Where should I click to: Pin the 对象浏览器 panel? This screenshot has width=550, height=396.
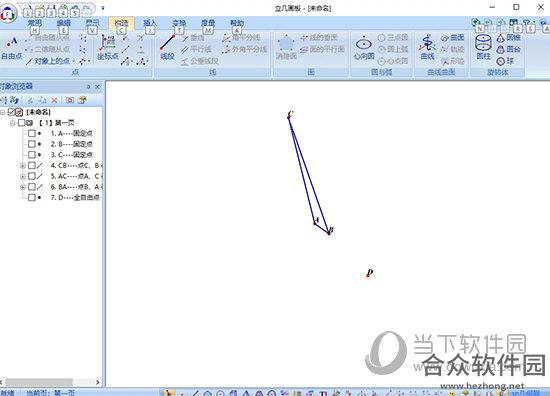[x=88, y=87]
